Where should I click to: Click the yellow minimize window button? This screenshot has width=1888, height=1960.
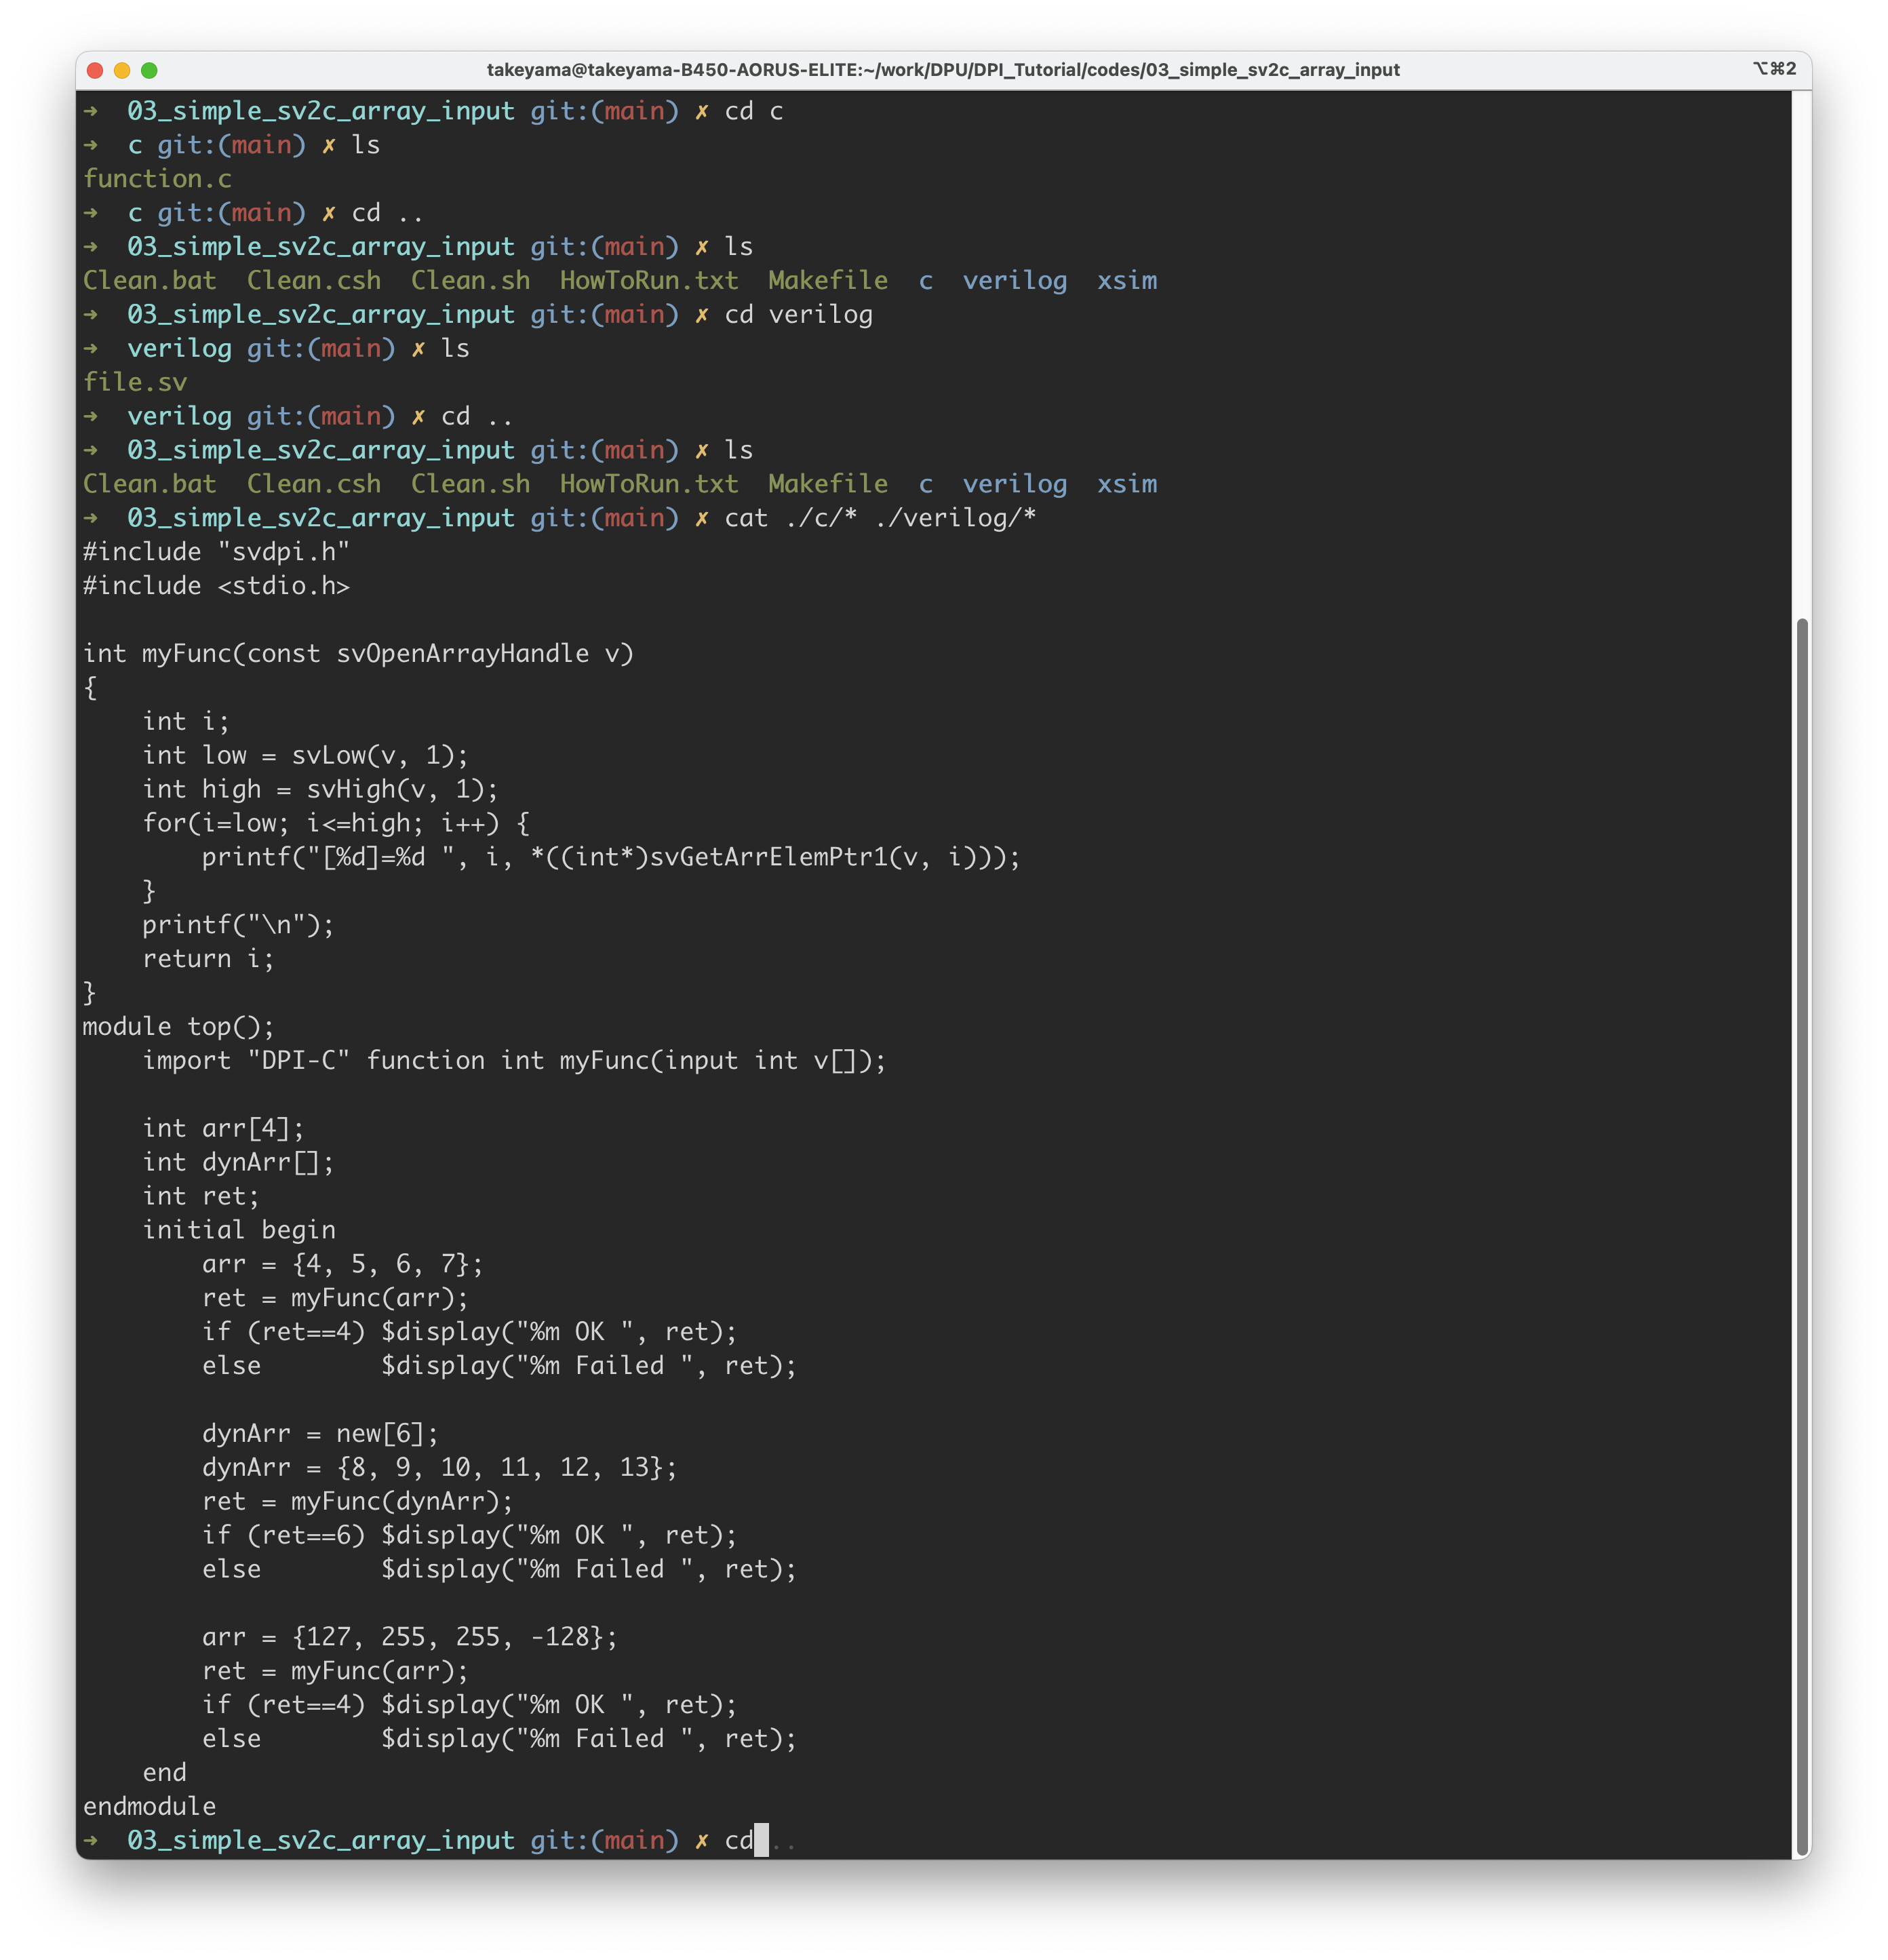pyautogui.click(x=122, y=70)
